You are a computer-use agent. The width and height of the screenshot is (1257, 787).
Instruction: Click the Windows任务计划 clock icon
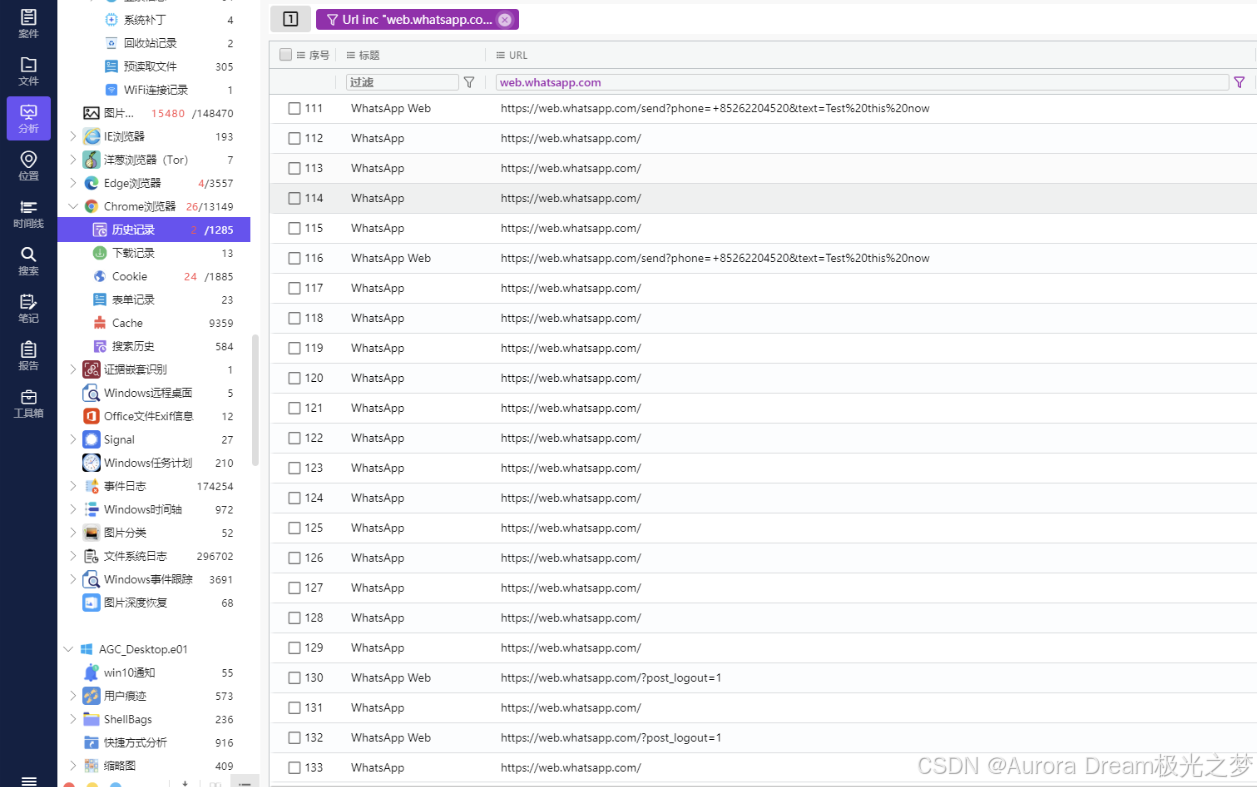(x=92, y=463)
